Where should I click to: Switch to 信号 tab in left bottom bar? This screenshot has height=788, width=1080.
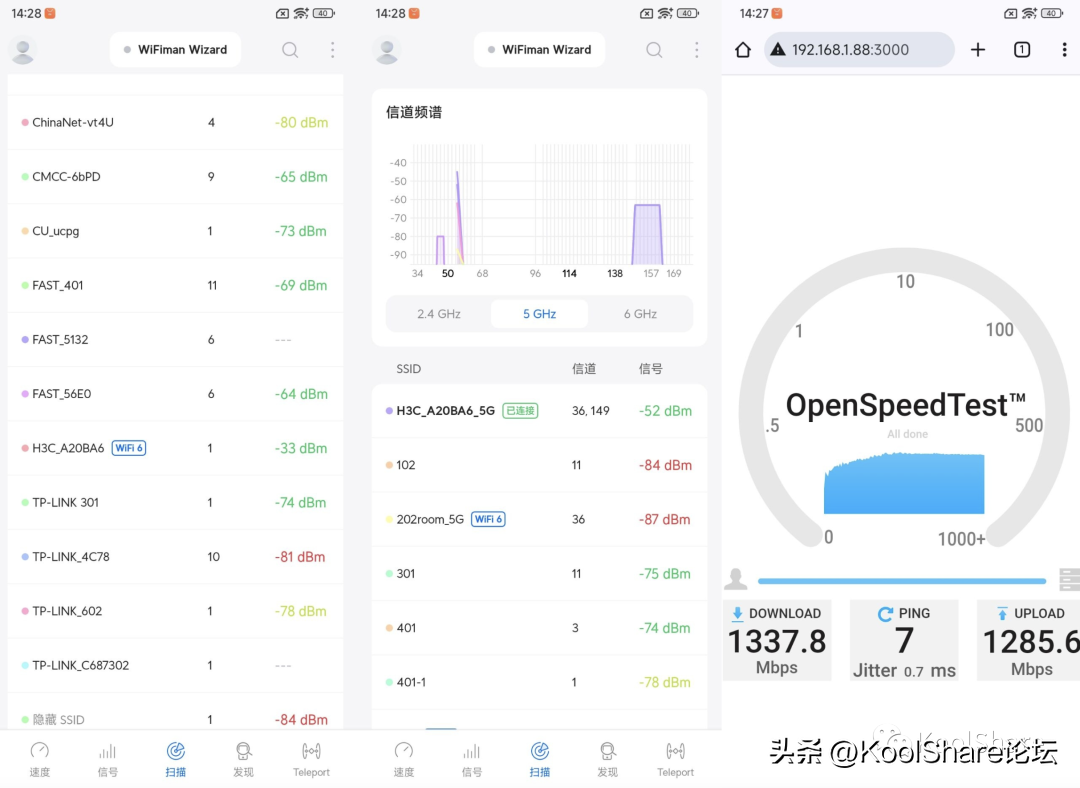[107, 759]
